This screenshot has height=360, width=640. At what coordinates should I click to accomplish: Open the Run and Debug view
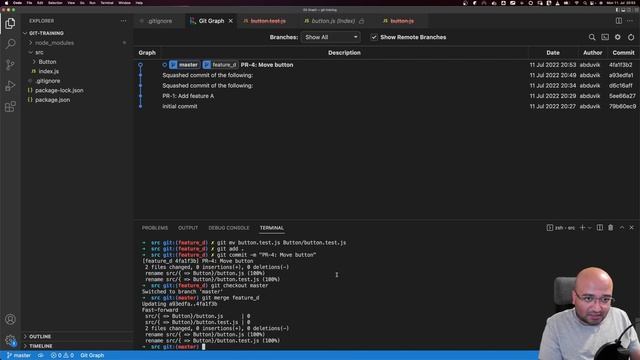click(10, 86)
